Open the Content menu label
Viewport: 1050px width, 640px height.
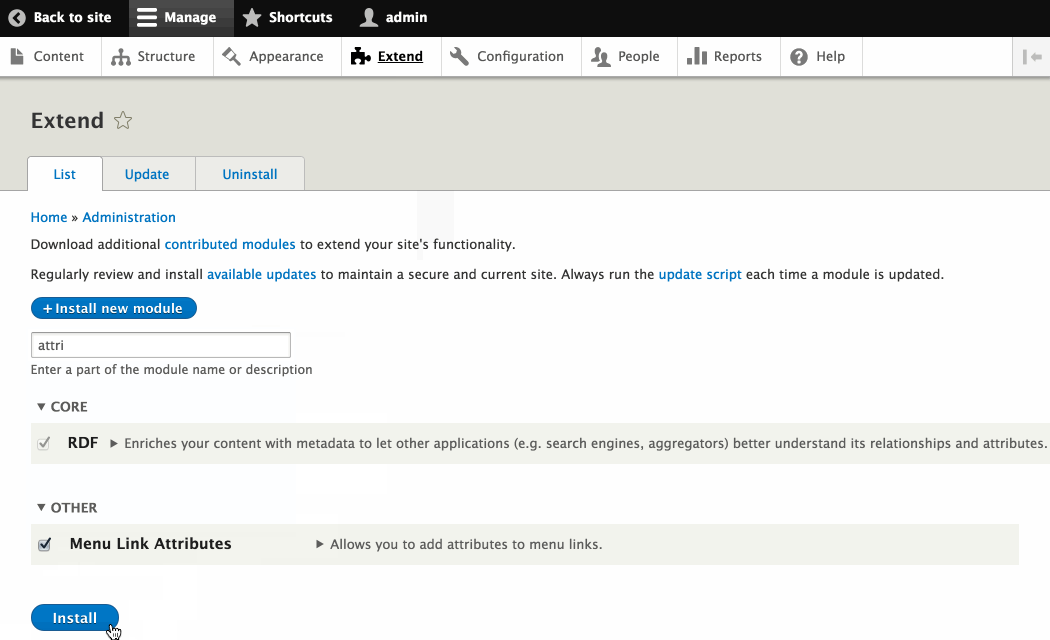(59, 56)
